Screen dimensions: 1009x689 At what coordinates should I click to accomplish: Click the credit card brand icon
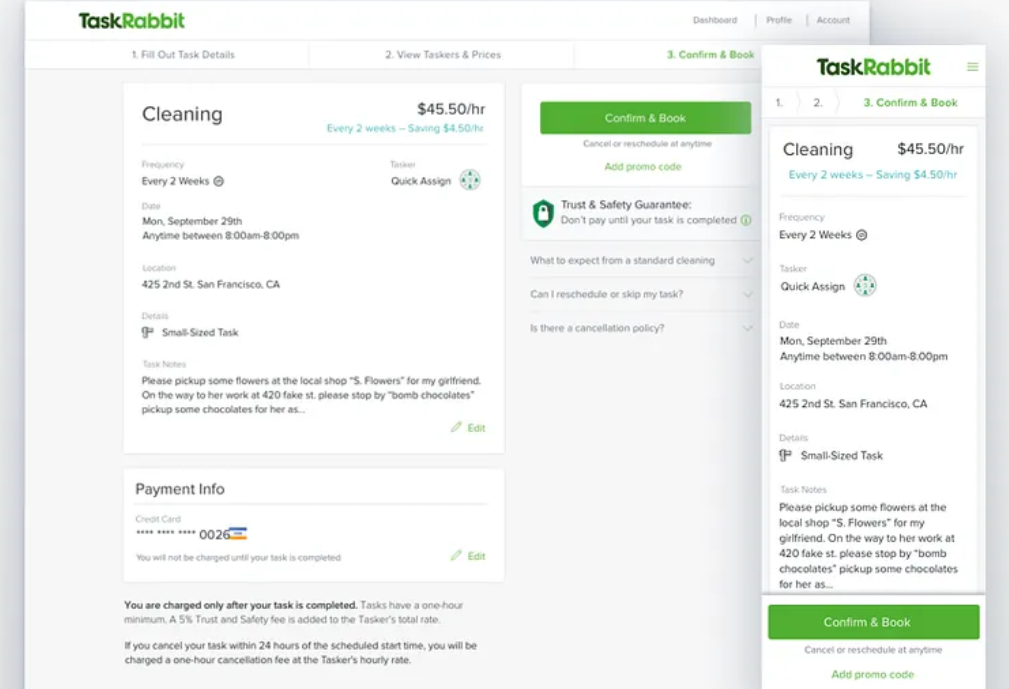coord(238,533)
